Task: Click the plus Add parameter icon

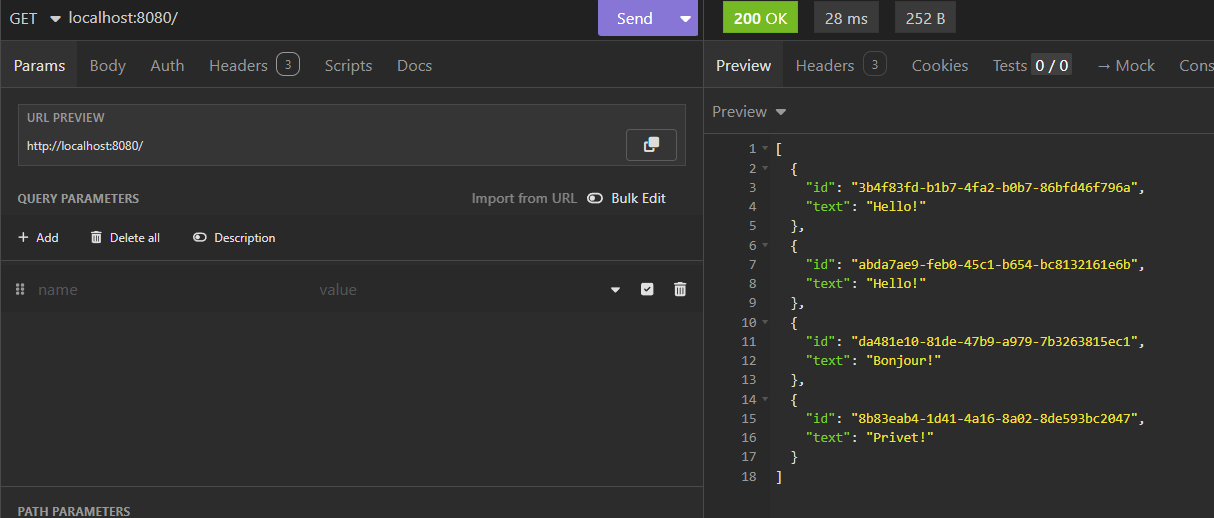Action: (x=24, y=238)
